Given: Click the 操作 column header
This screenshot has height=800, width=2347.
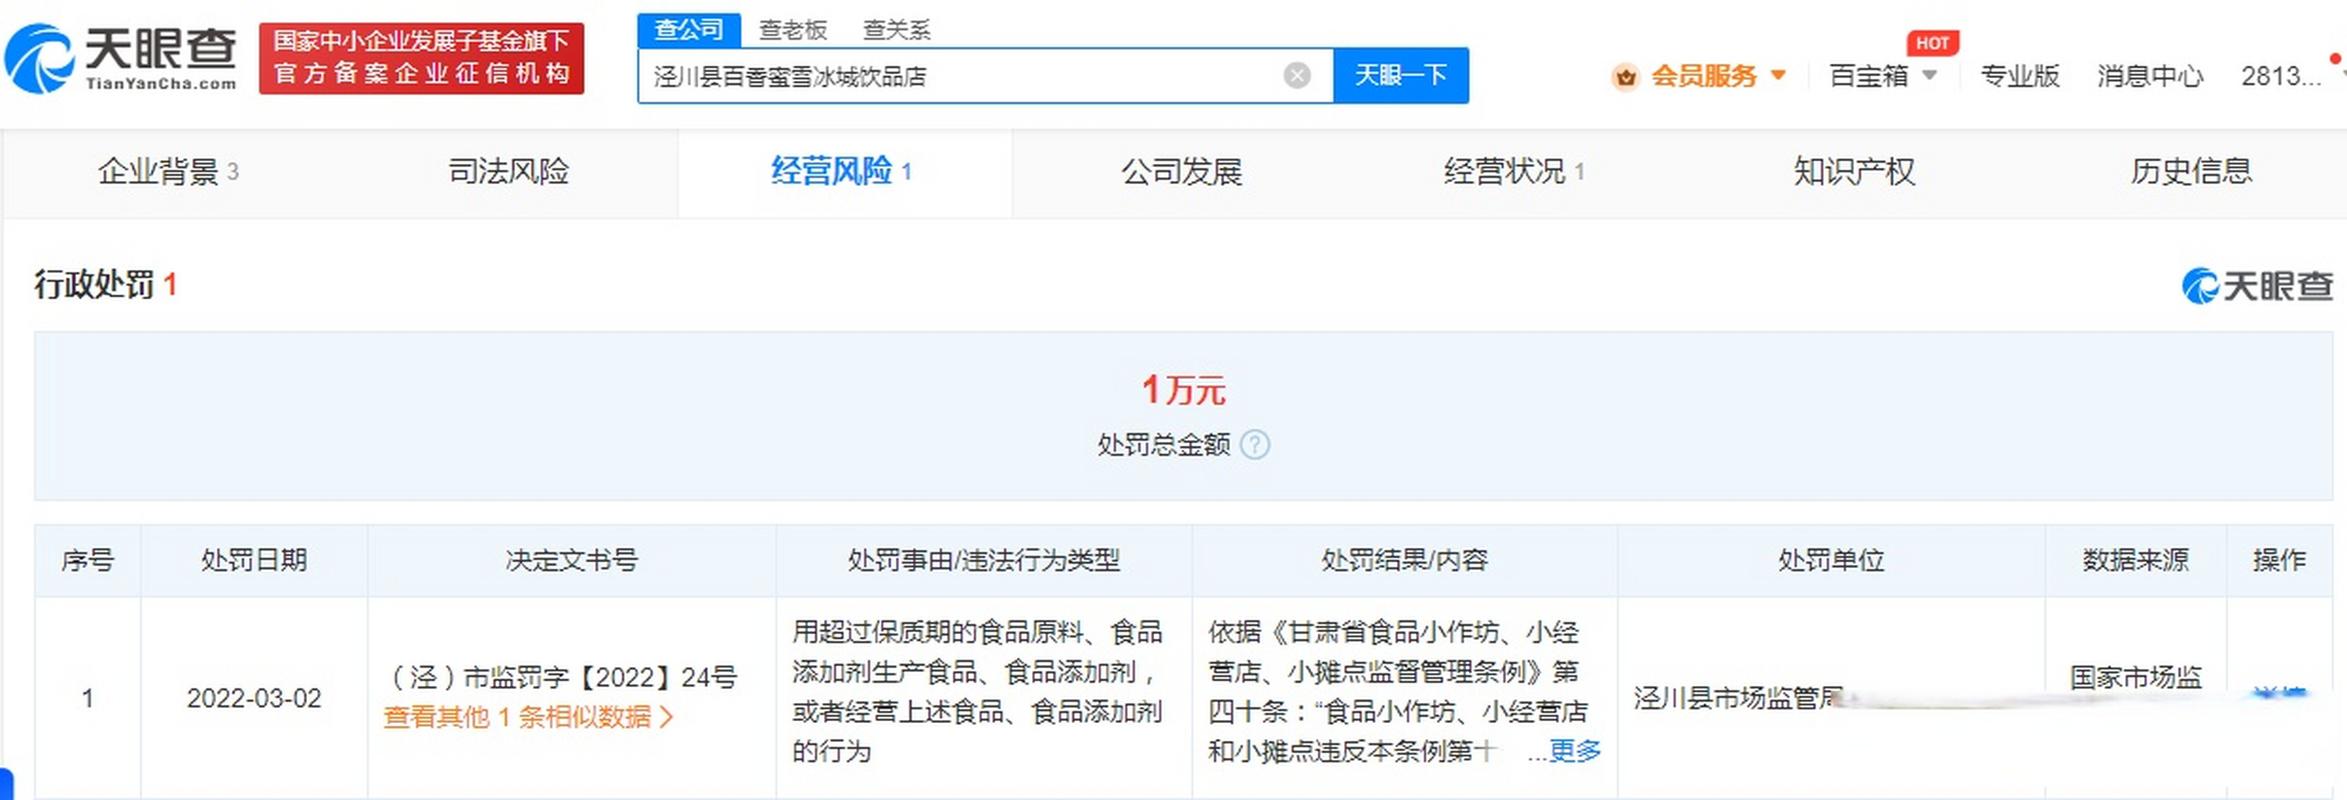Looking at the screenshot, I should (2280, 560).
